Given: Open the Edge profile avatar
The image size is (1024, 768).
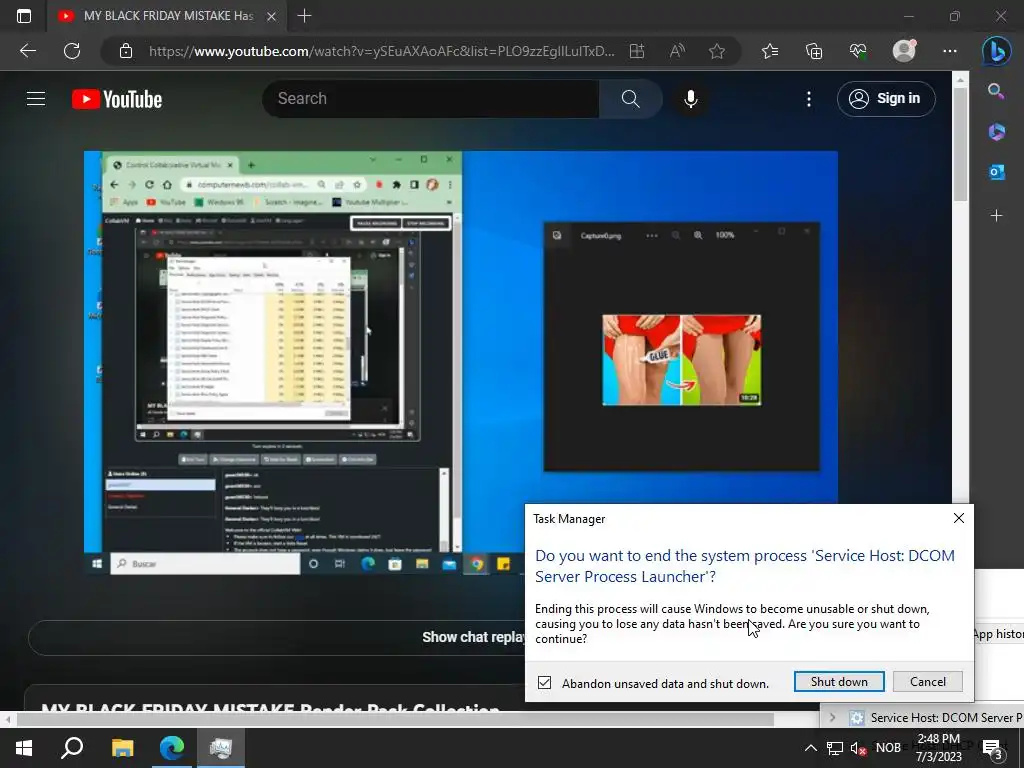Looking at the screenshot, I should click(x=904, y=51).
